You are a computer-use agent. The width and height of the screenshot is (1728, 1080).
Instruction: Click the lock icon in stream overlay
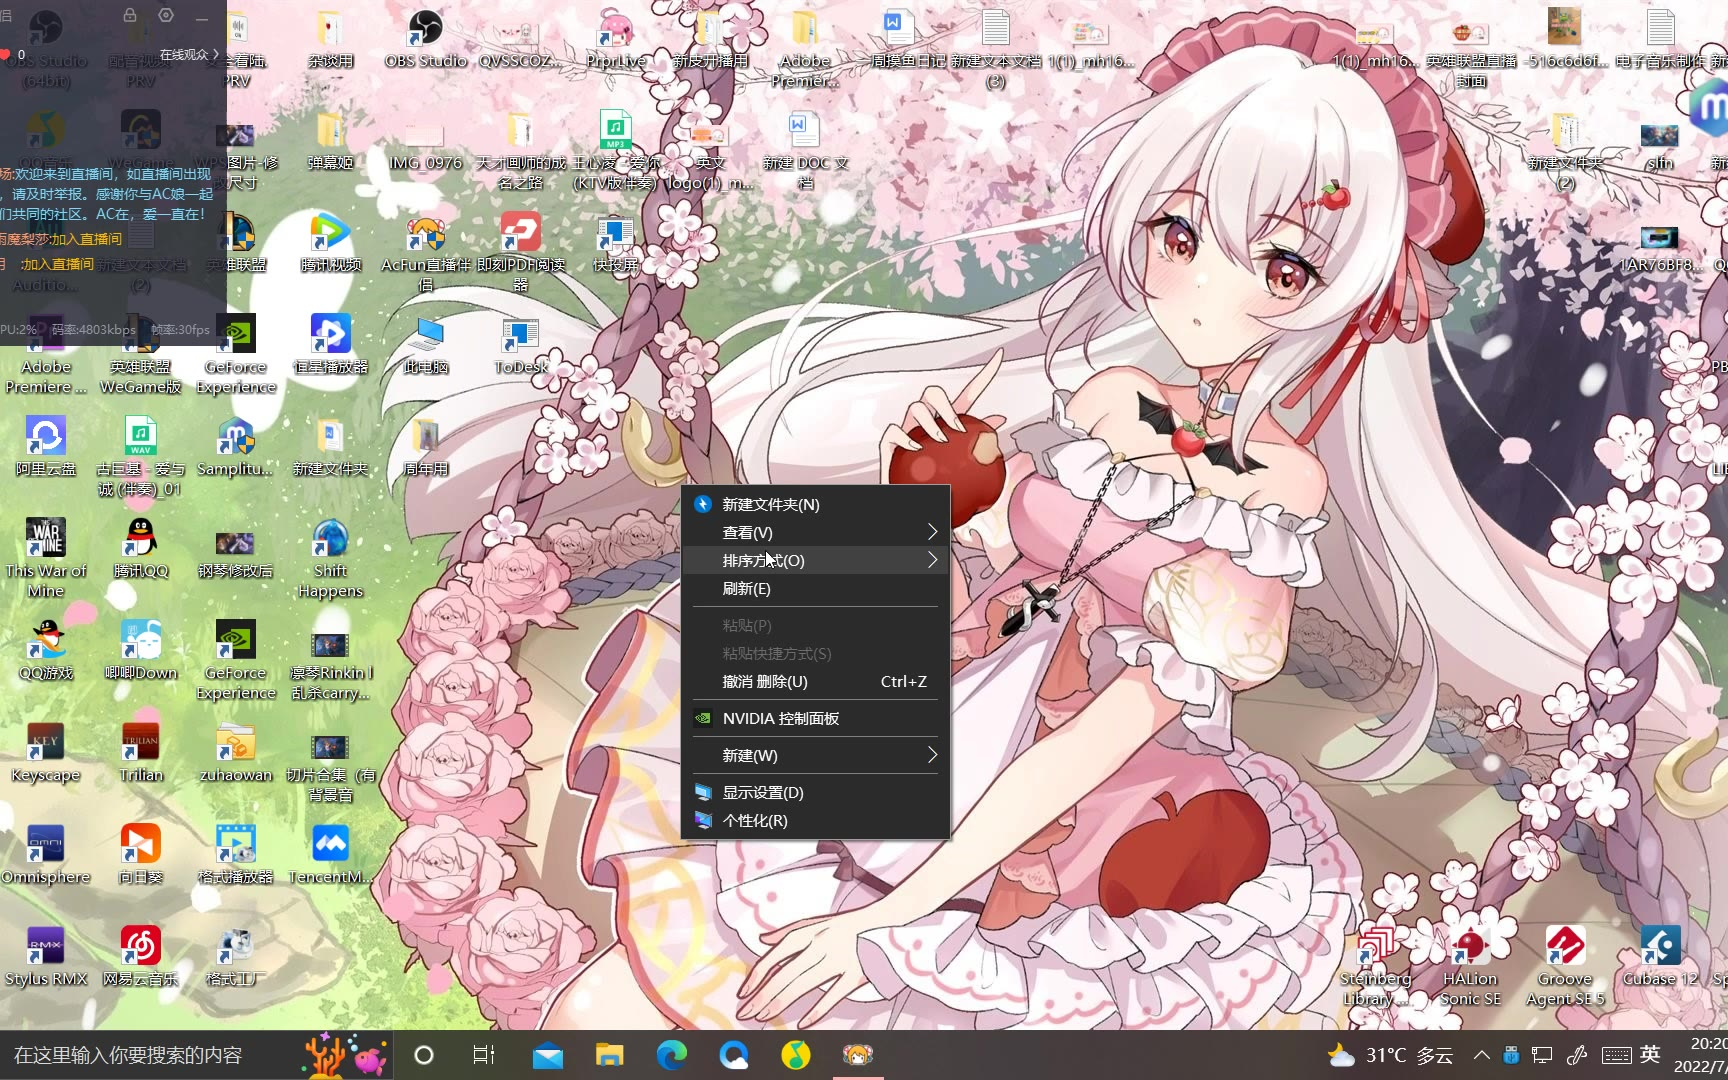point(130,15)
